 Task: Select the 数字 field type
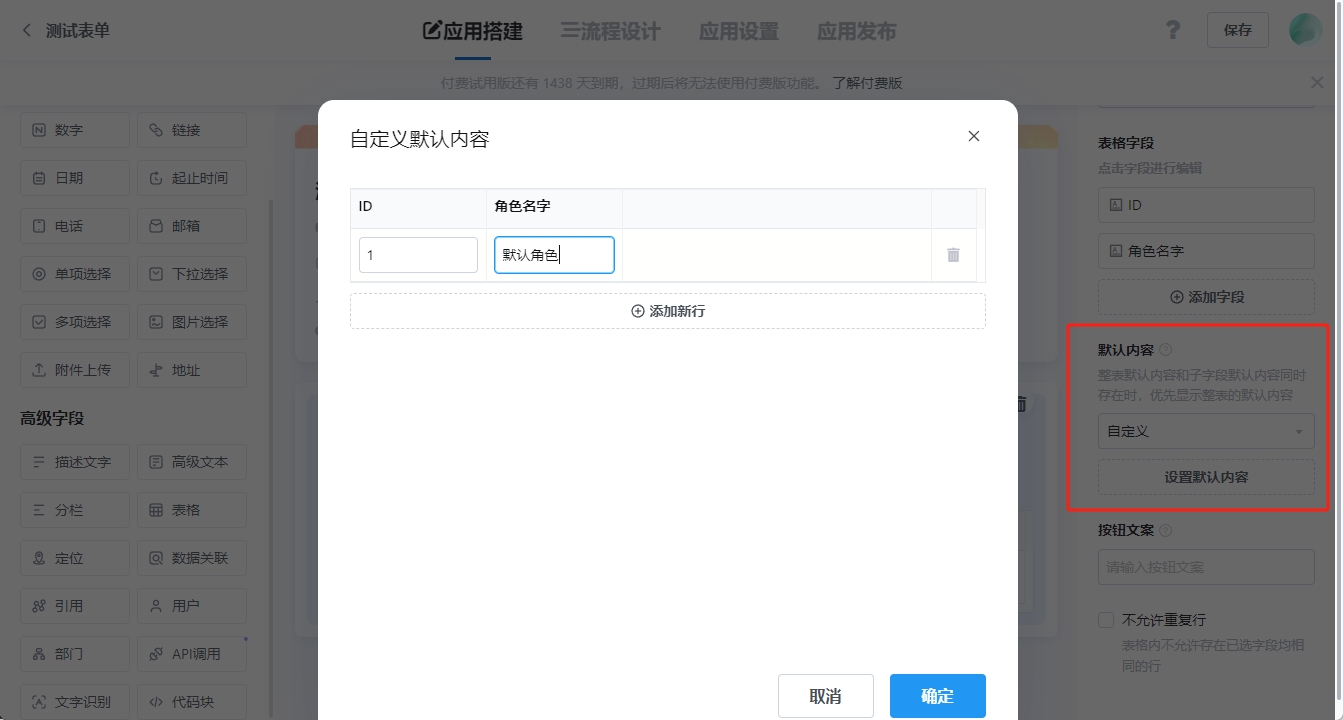pyautogui.click(x=75, y=130)
